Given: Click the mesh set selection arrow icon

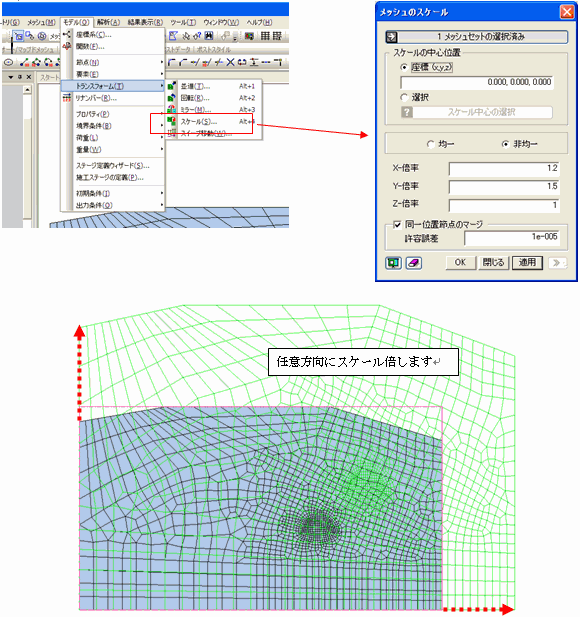Looking at the screenshot, I should tap(392, 37).
